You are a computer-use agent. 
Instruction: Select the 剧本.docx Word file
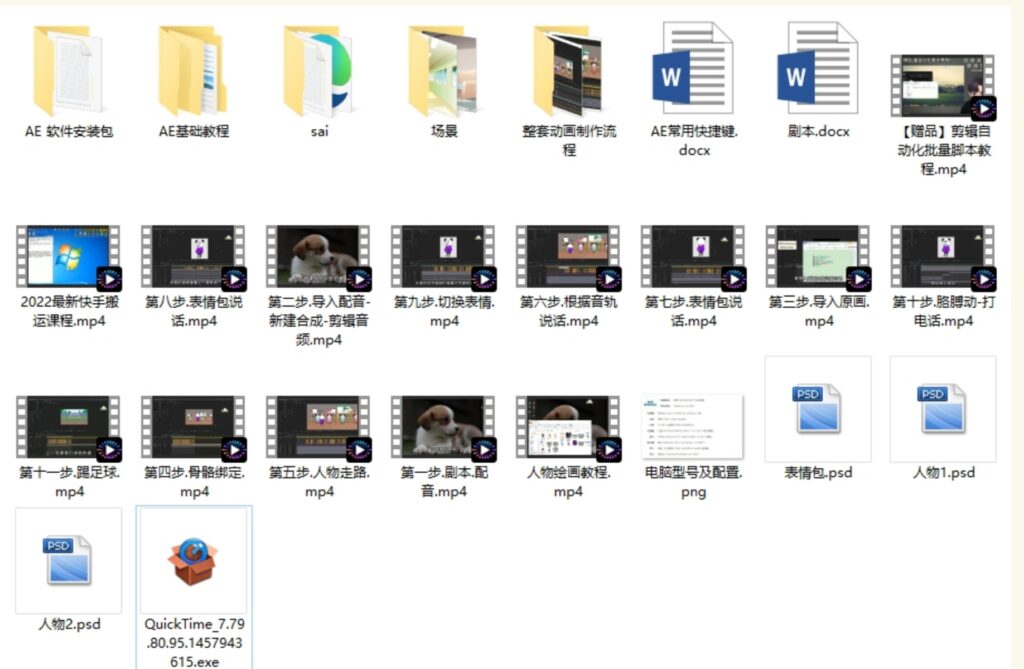pyautogui.click(x=818, y=72)
